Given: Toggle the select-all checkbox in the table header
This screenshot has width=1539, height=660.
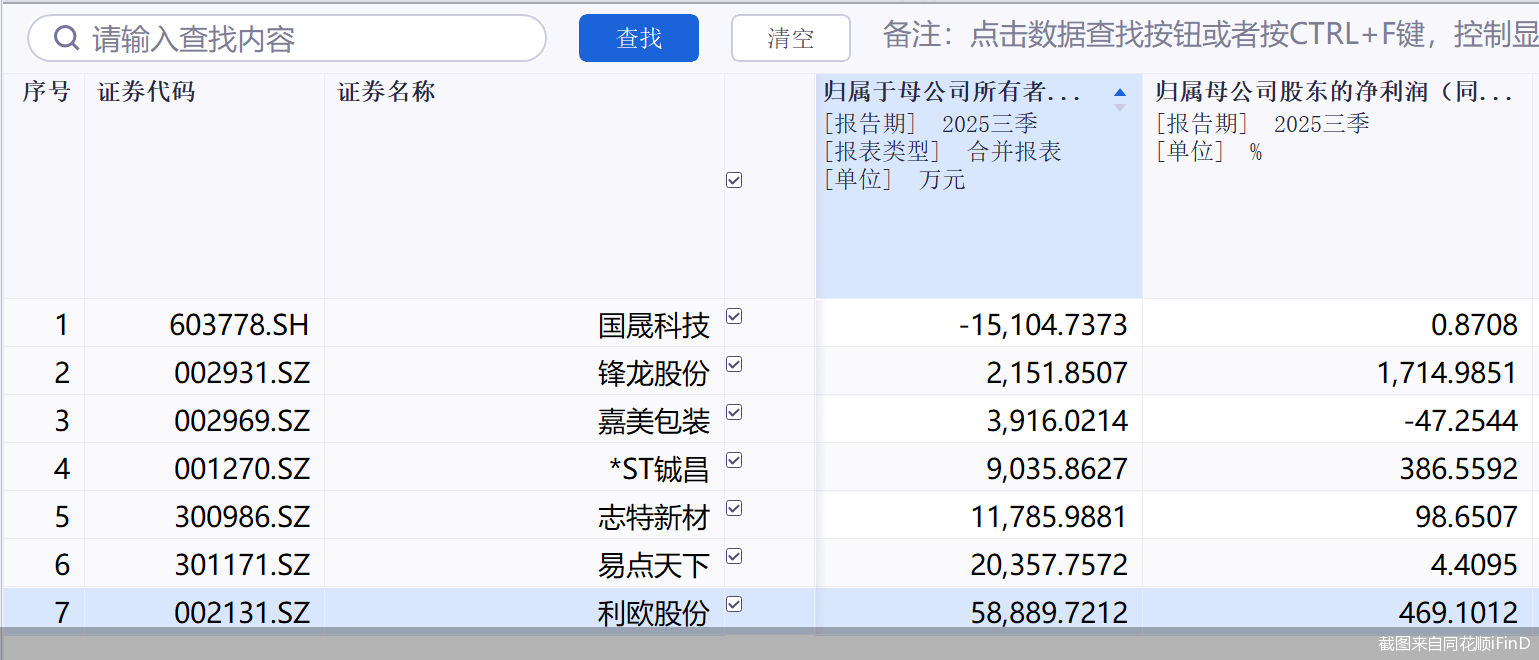Looking at the screenshot, I should click(733, 179).
